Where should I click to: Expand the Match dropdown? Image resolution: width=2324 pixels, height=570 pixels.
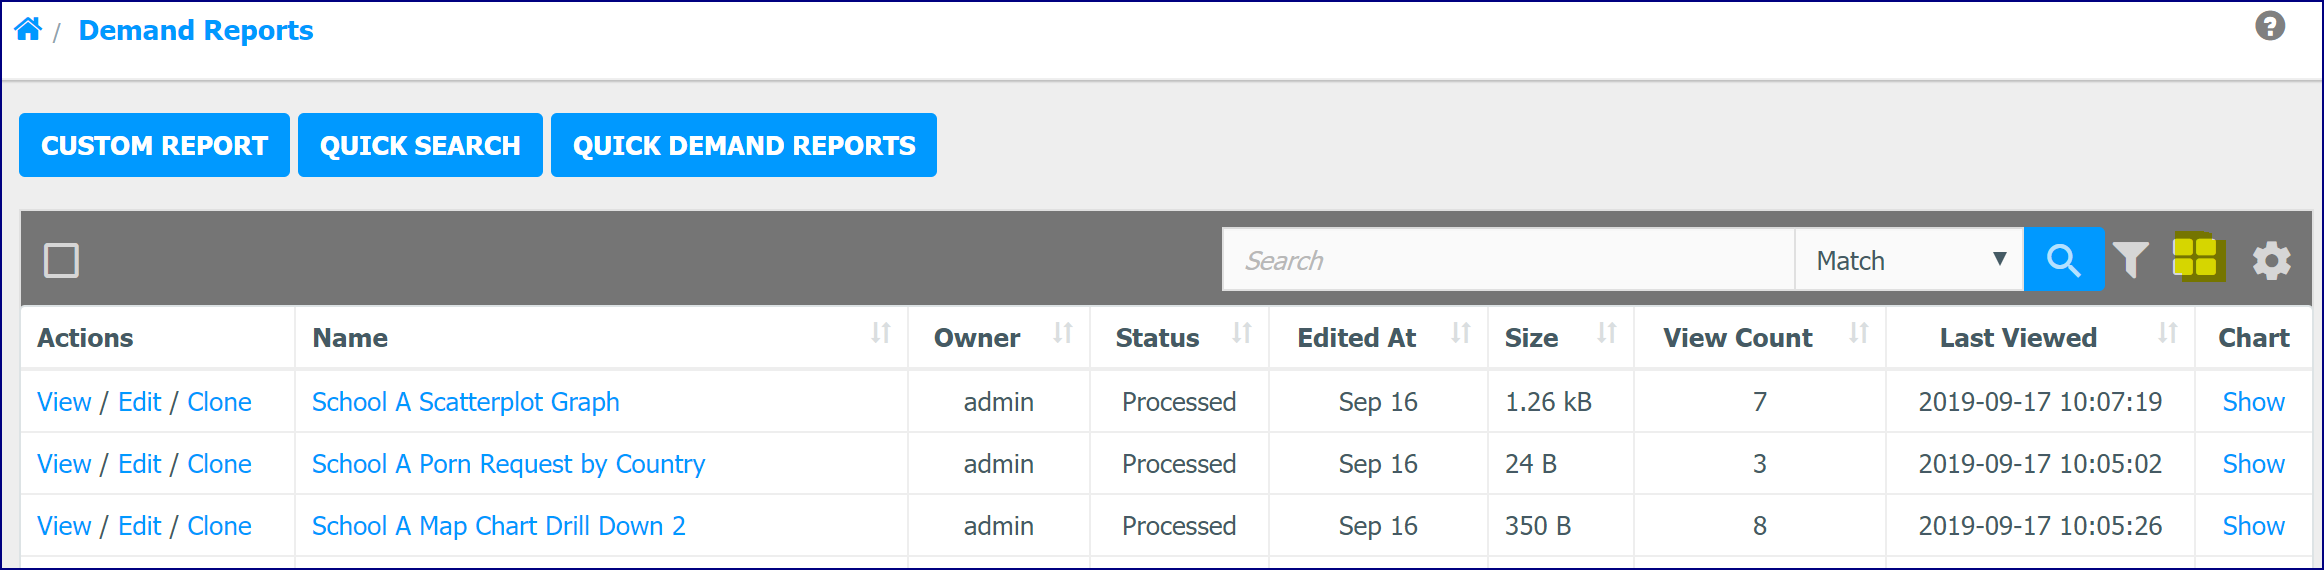click(1909, 260)
